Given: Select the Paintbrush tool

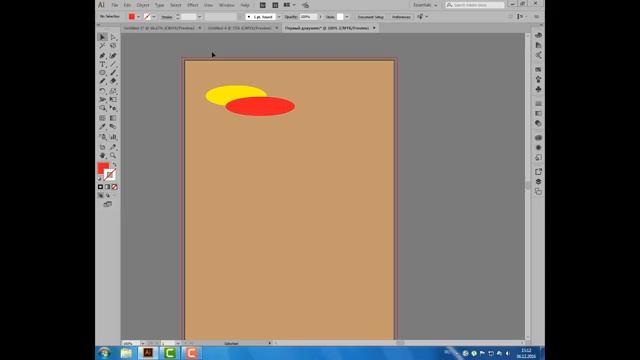Looking at the screenshot, I should (113, 73).
